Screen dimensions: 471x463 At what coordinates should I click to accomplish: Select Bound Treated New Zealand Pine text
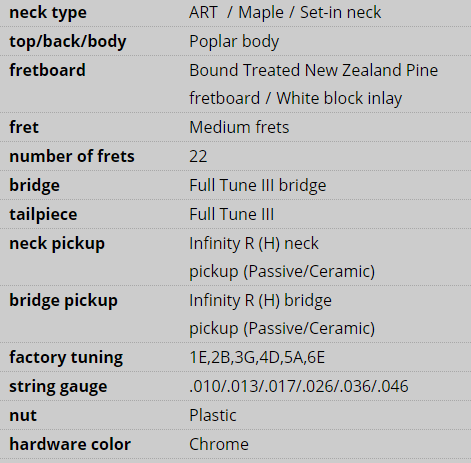314,70
